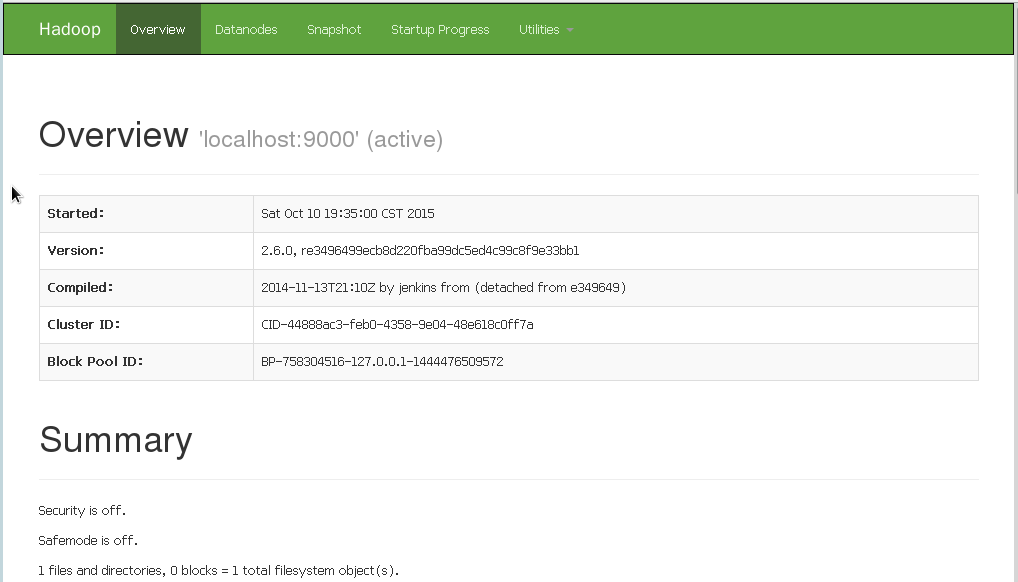Expand the Utilities dropdown menu

(x=546, y=29)
